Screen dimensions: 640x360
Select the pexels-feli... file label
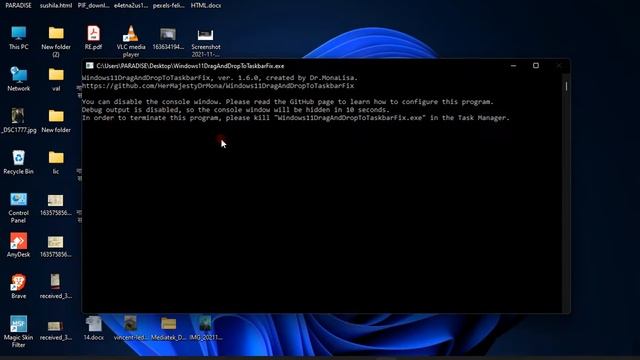[169, 5]
